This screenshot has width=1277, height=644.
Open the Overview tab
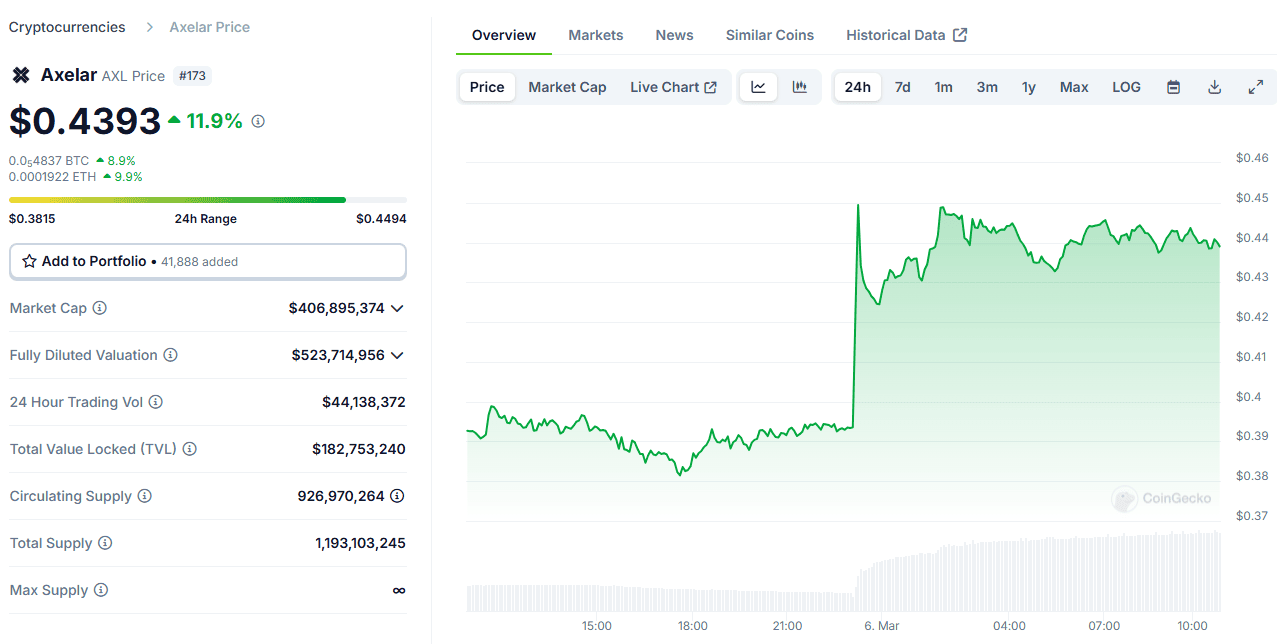[504, 35]
